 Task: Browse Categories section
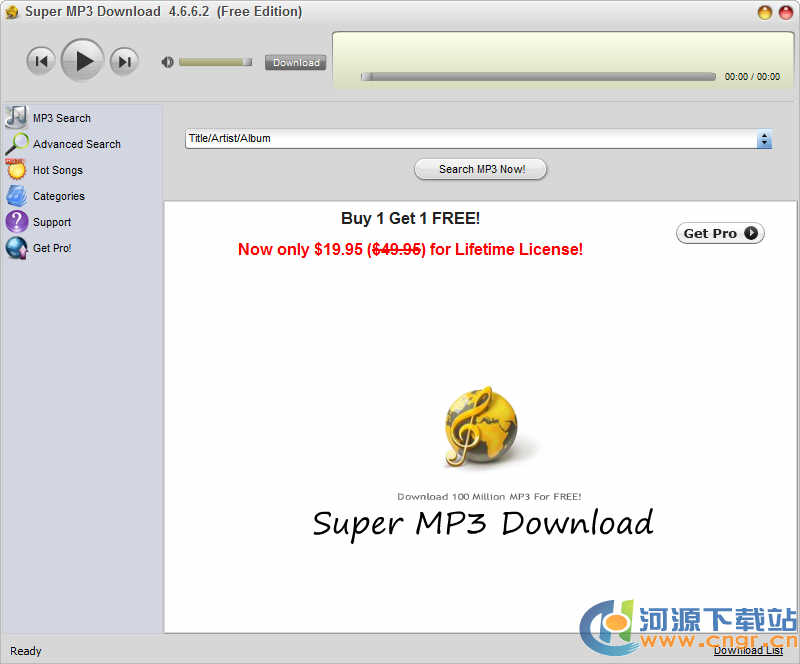[59, 196]
